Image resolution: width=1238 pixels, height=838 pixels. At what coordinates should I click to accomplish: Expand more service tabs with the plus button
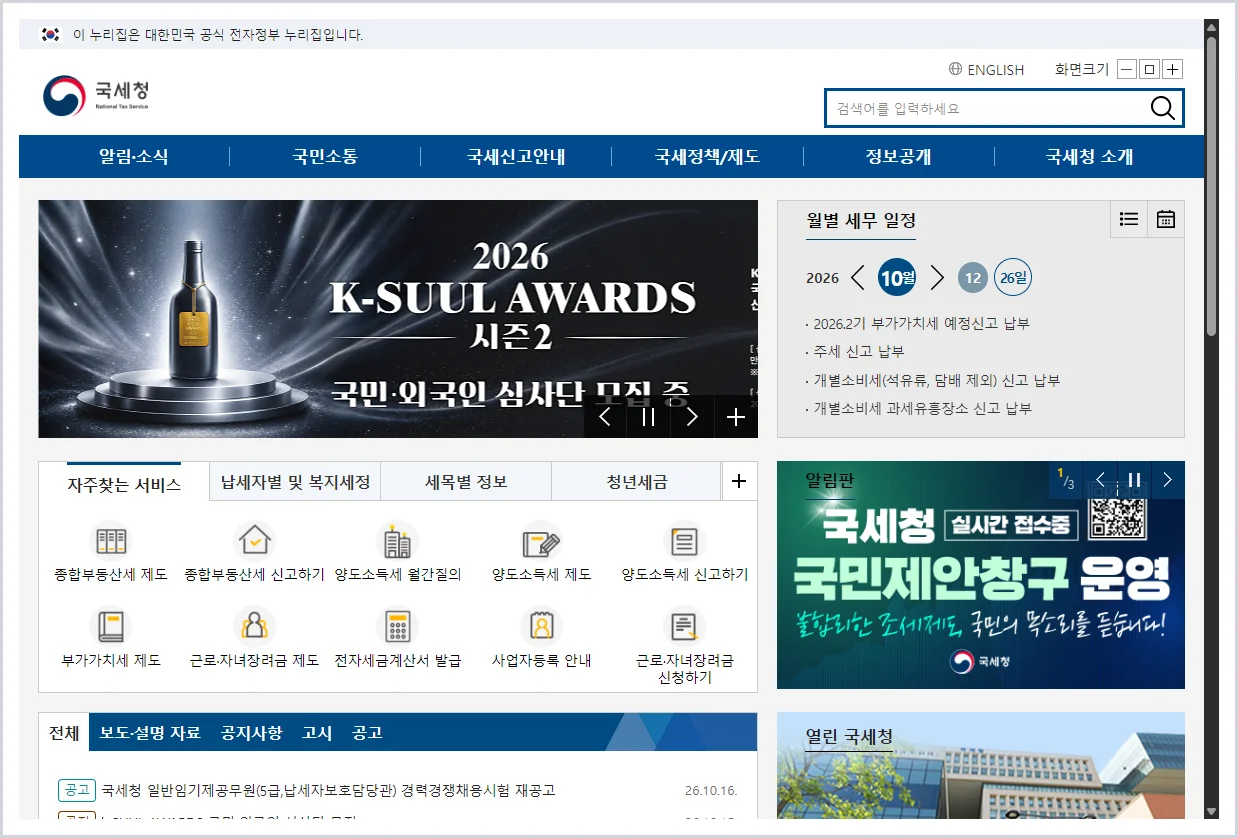click(739, 481)
